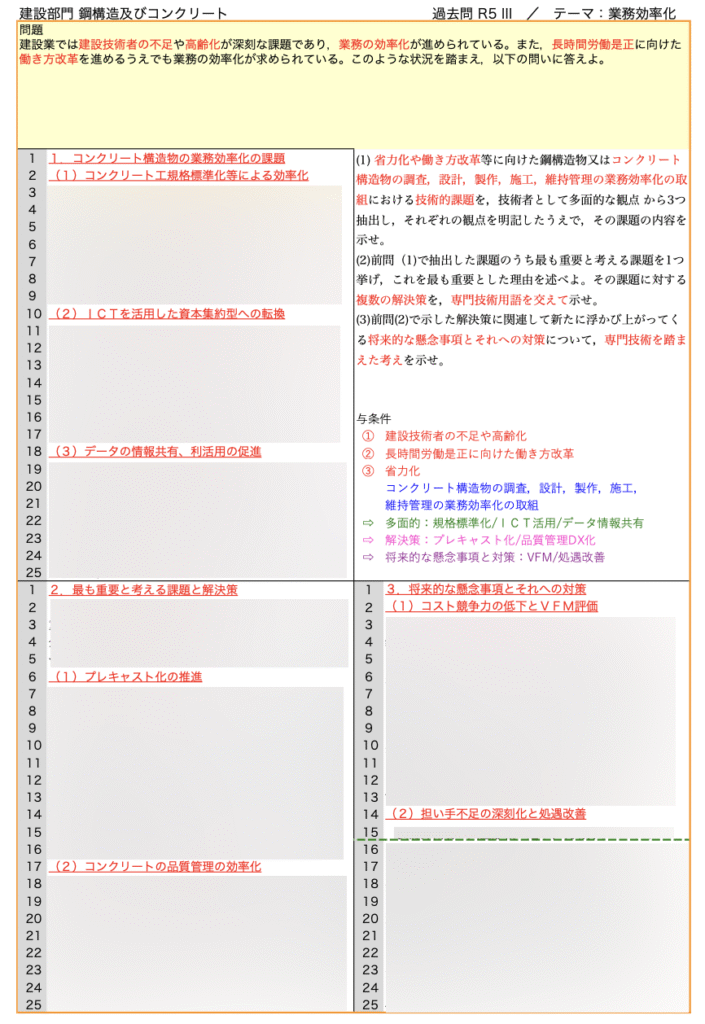Open heading 2. 最も重要と考える課題と解決策
Image resolution: width=705 pixels, height=1024 pixels.
coord(143,590)
